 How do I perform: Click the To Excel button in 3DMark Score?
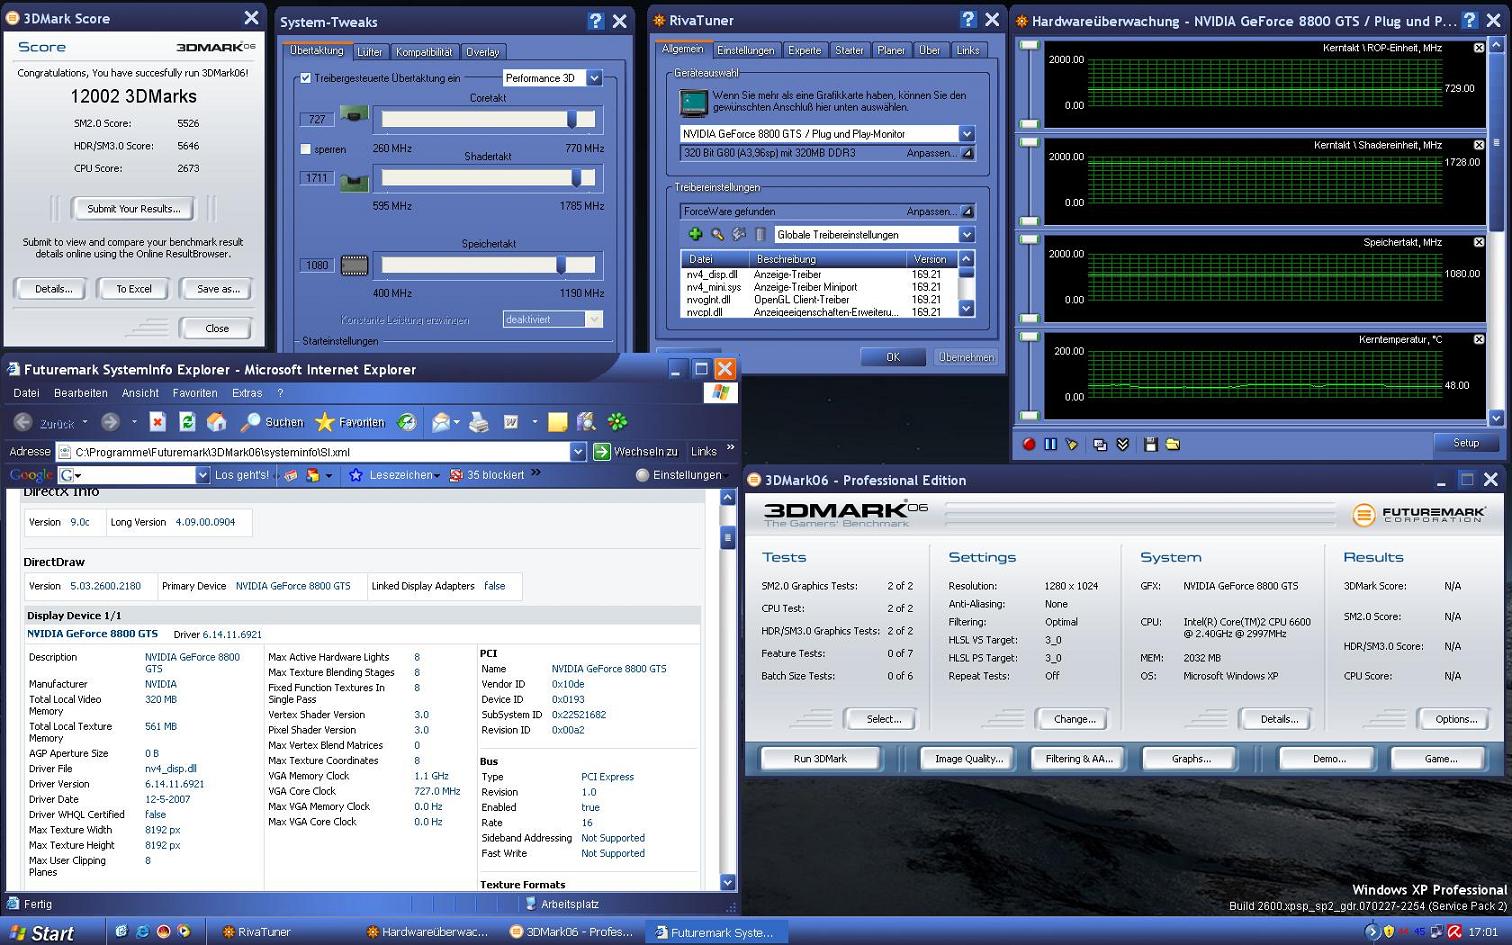click(134, 289)
